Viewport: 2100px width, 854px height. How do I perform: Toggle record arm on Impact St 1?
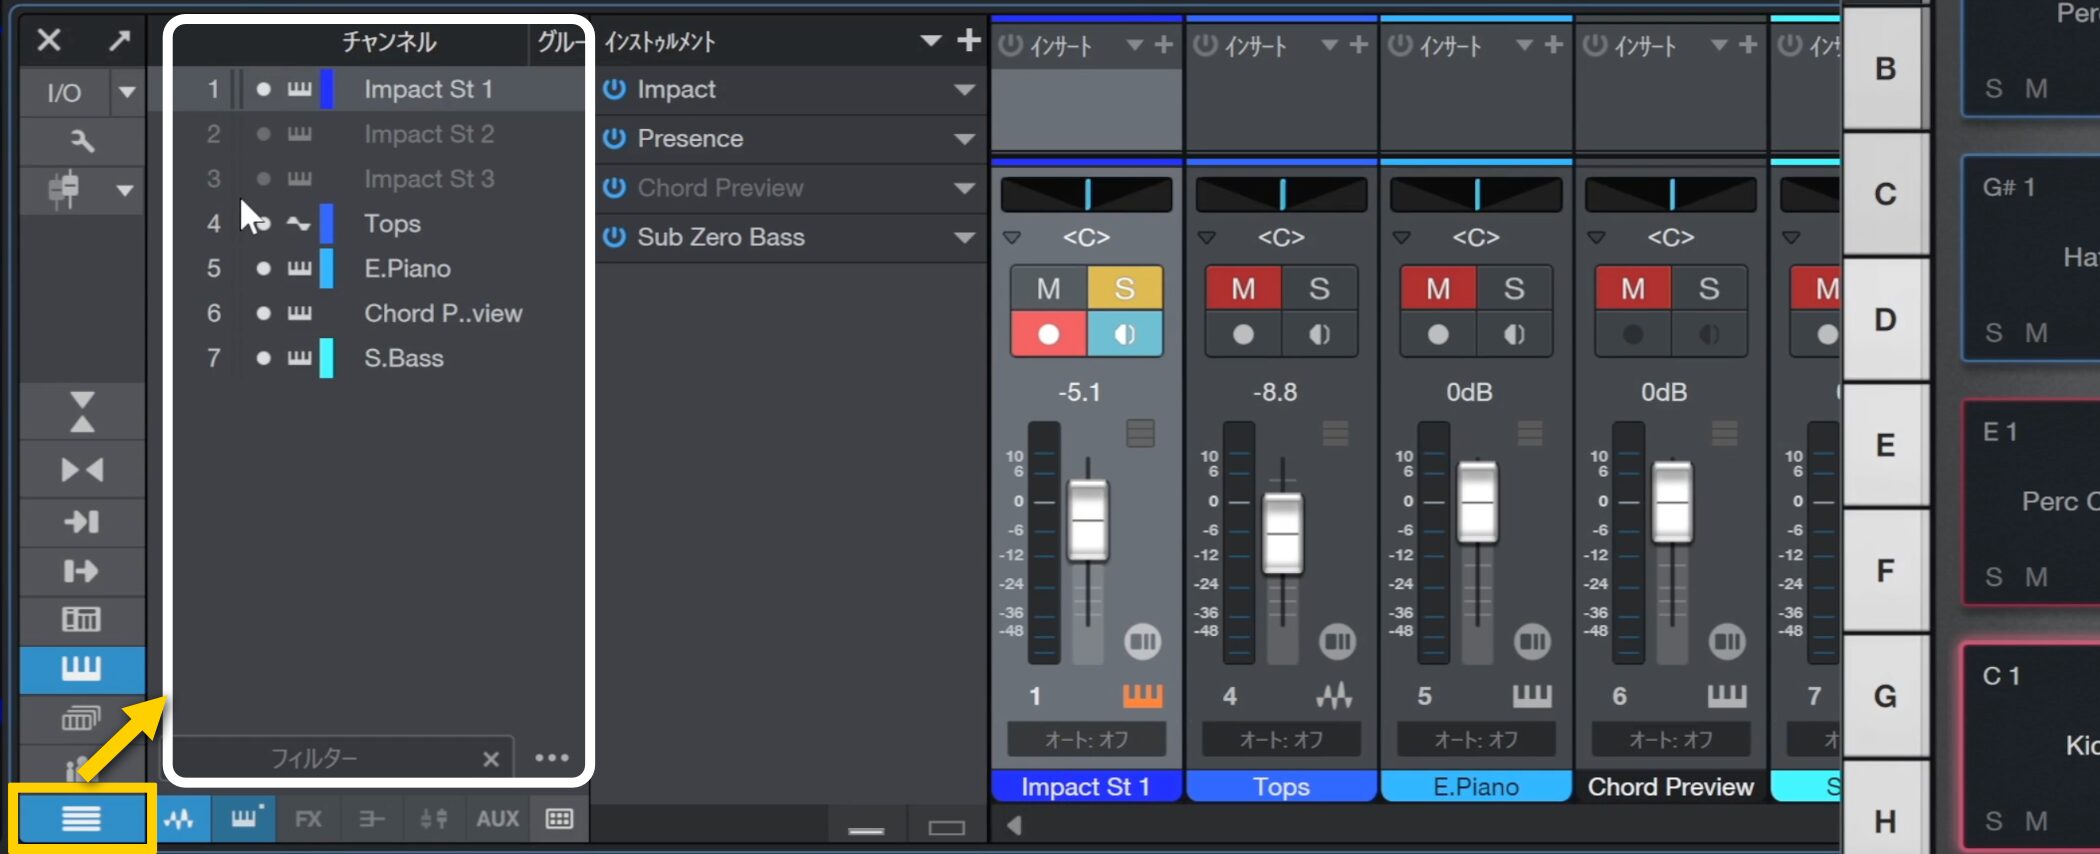1048,334
